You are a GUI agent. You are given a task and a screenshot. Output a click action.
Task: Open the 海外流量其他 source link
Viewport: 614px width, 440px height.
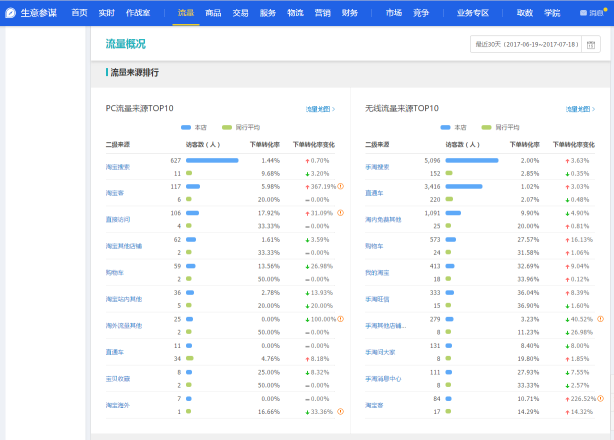coord(124,325)
